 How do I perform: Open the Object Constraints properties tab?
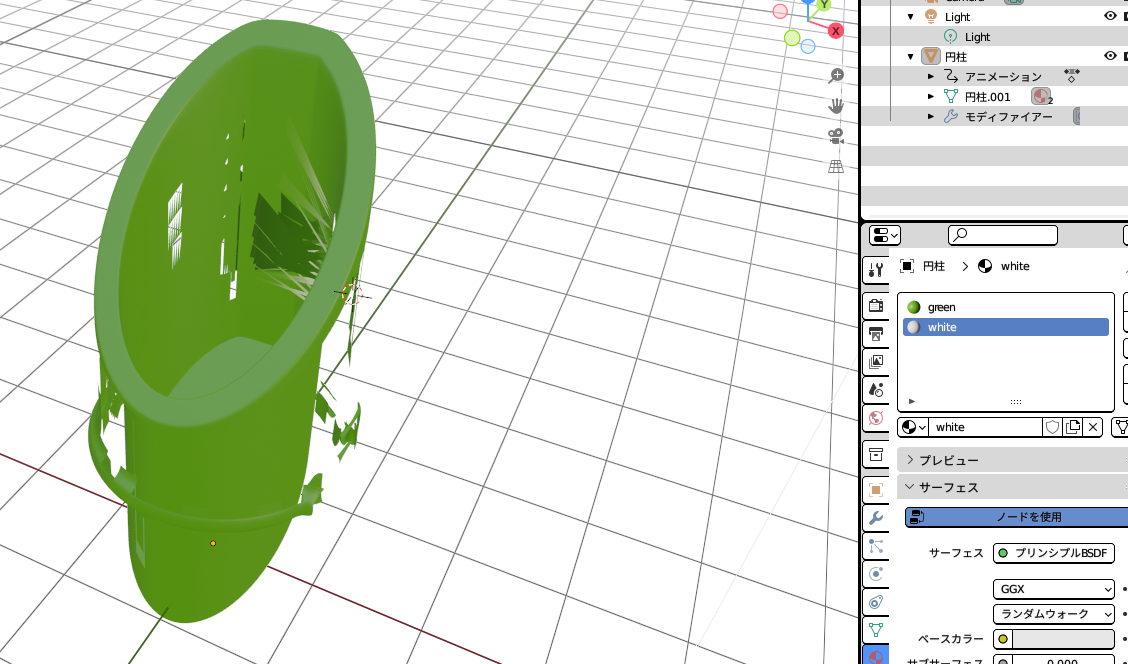pos(875,602)
